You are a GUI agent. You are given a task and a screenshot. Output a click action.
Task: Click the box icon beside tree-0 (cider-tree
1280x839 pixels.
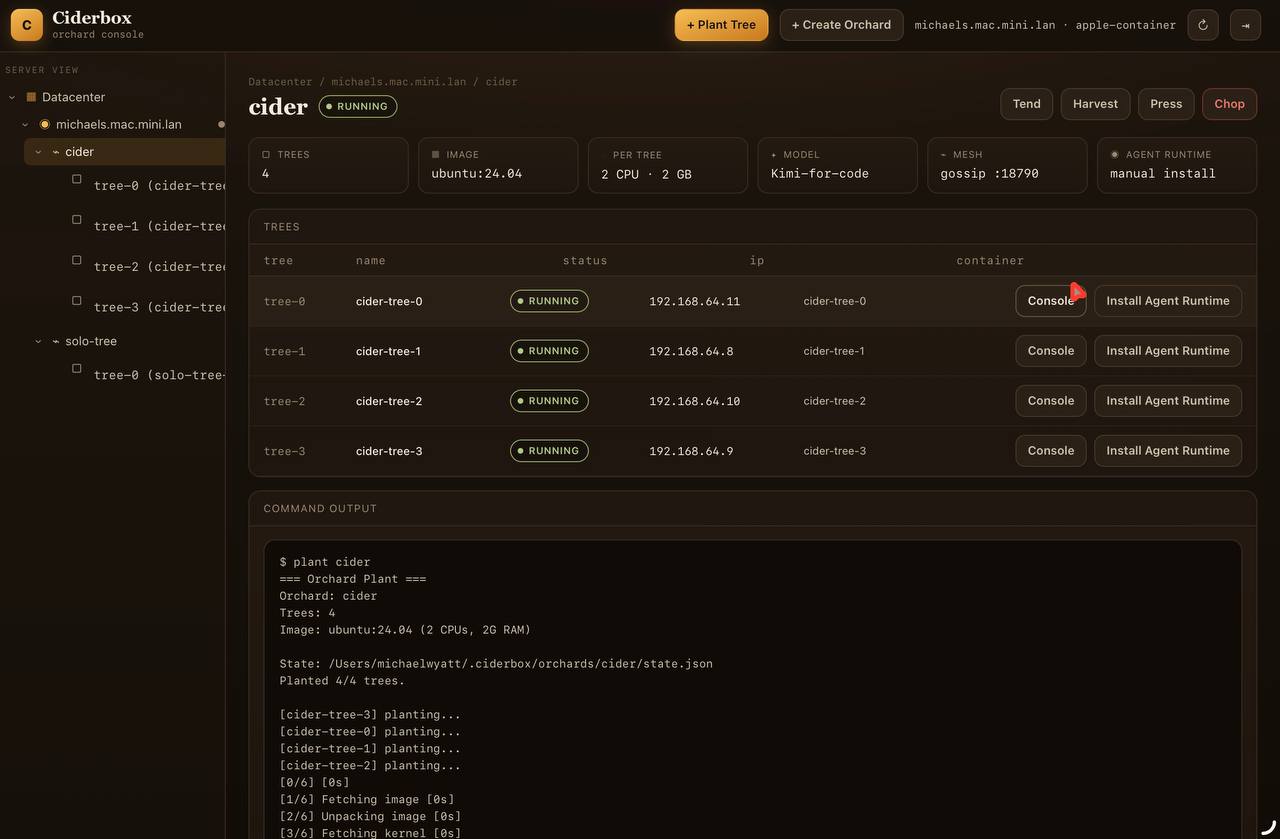pos(77,179)
